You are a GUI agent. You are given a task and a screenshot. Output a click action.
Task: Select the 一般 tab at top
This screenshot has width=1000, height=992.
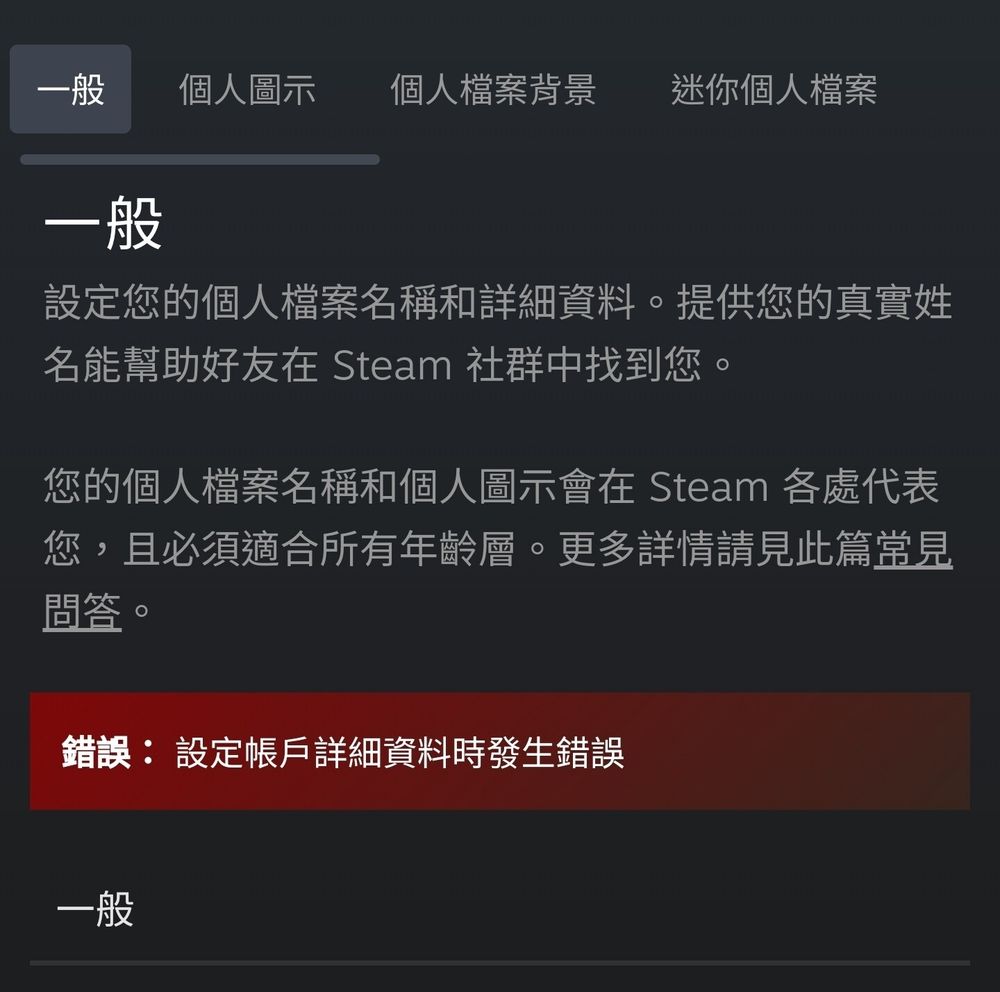pyautogui.click(x=70, y=89)
